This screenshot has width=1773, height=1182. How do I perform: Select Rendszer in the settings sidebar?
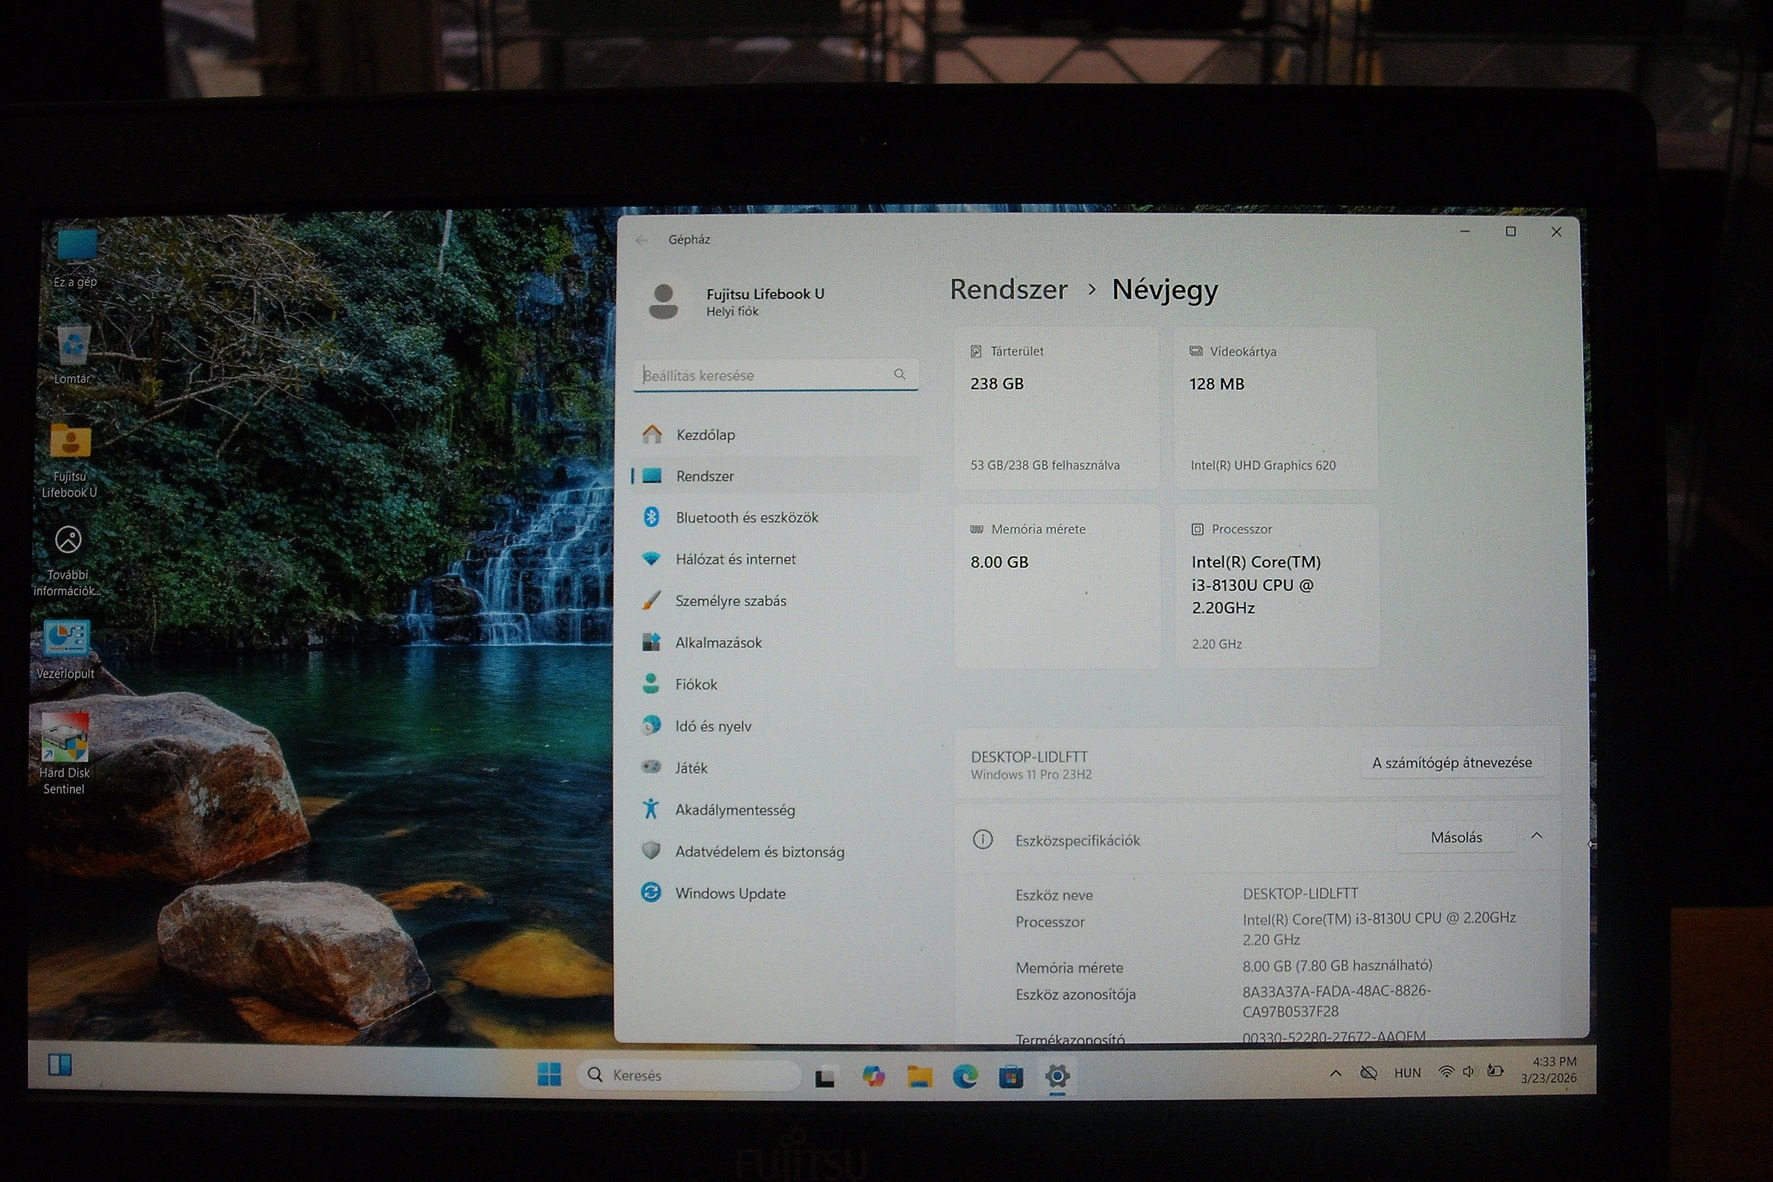(x=776, y=476)
